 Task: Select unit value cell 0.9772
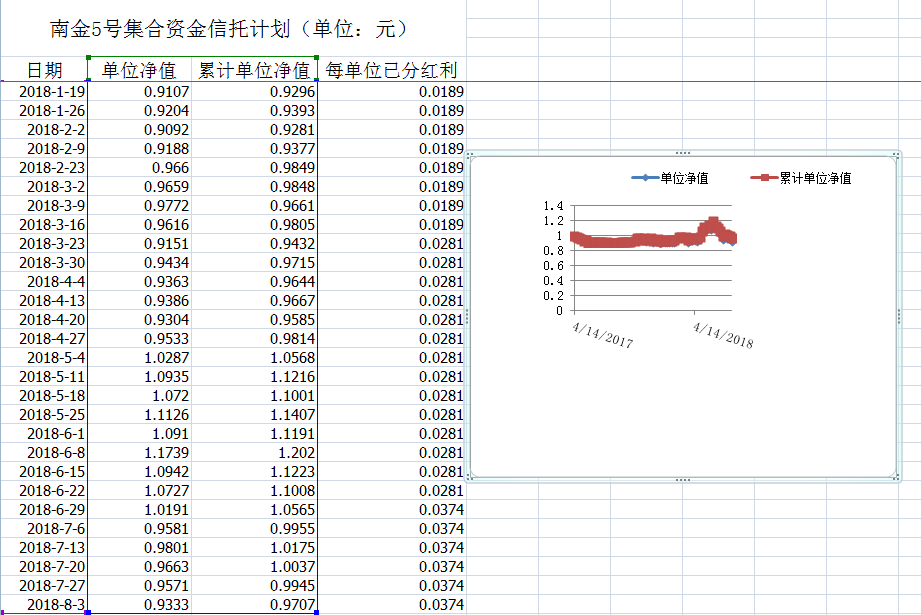(x=139, y=206)
